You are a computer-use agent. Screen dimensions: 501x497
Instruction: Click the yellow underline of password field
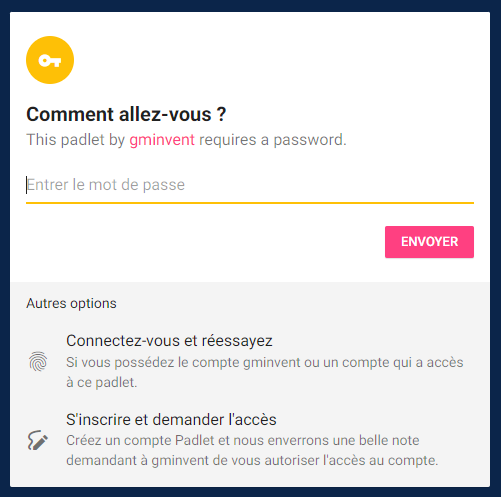pyautogui.click(x=250, y=203)
